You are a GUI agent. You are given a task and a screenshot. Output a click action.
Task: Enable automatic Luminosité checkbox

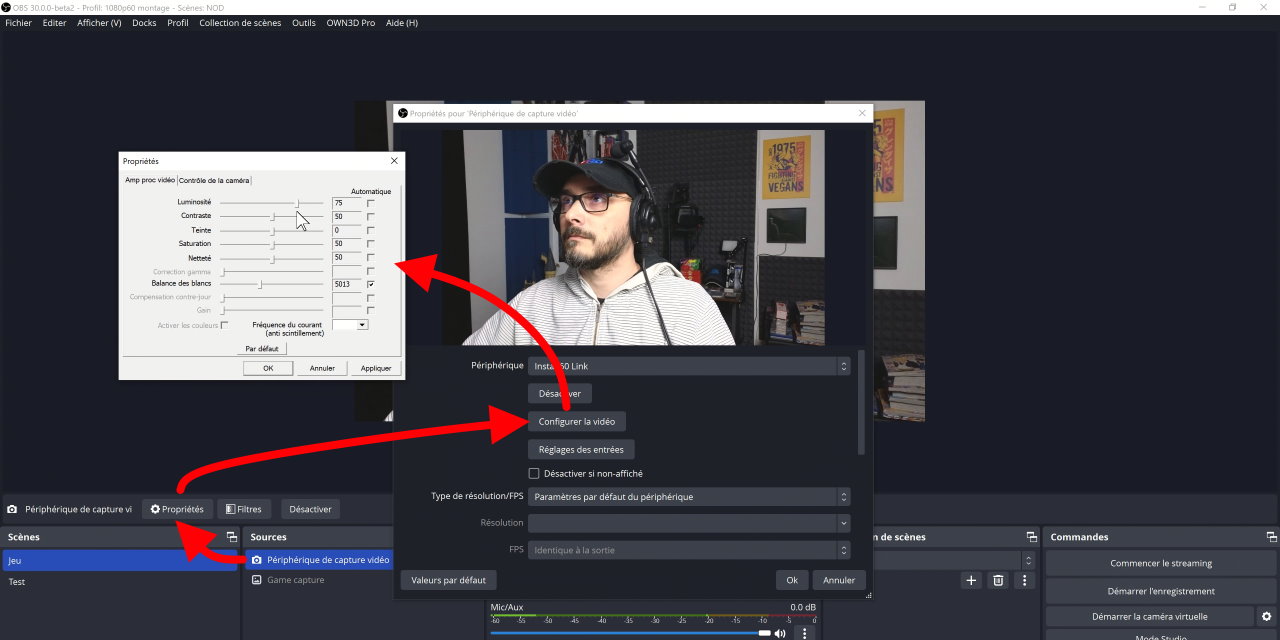pyautogui.click(x=371, y=203)
